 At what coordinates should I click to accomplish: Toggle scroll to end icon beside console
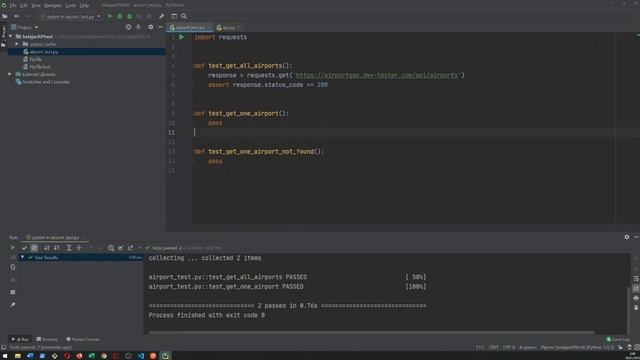(x=636, y=288)
